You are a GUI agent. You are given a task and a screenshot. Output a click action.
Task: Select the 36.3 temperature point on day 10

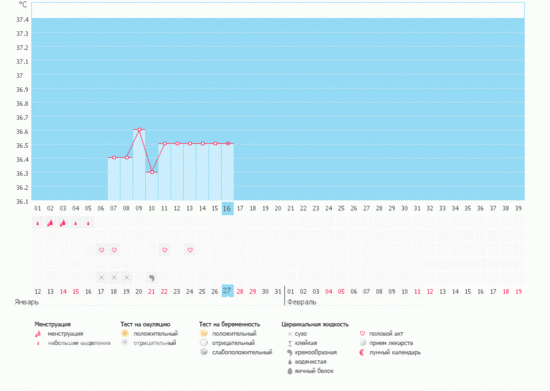(152, 172)
